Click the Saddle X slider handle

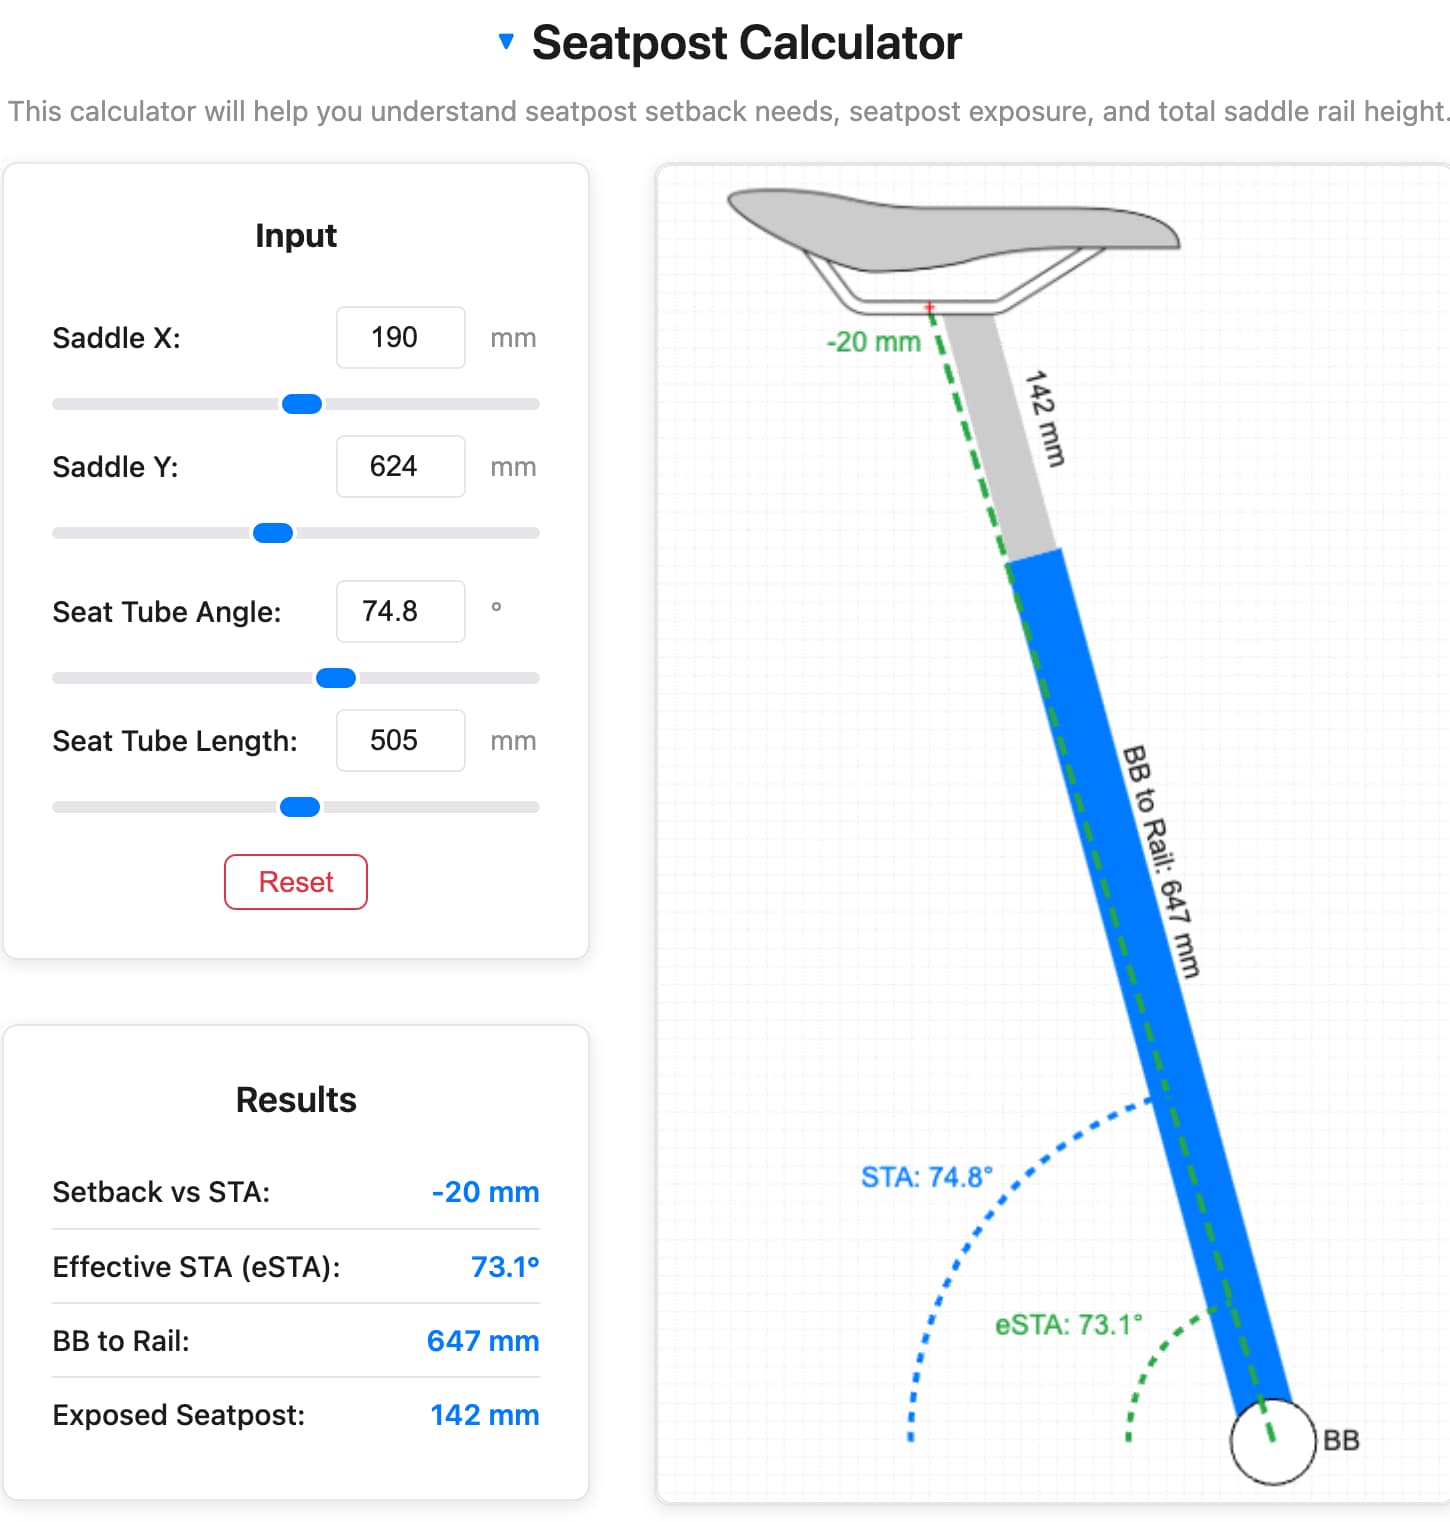302,404
